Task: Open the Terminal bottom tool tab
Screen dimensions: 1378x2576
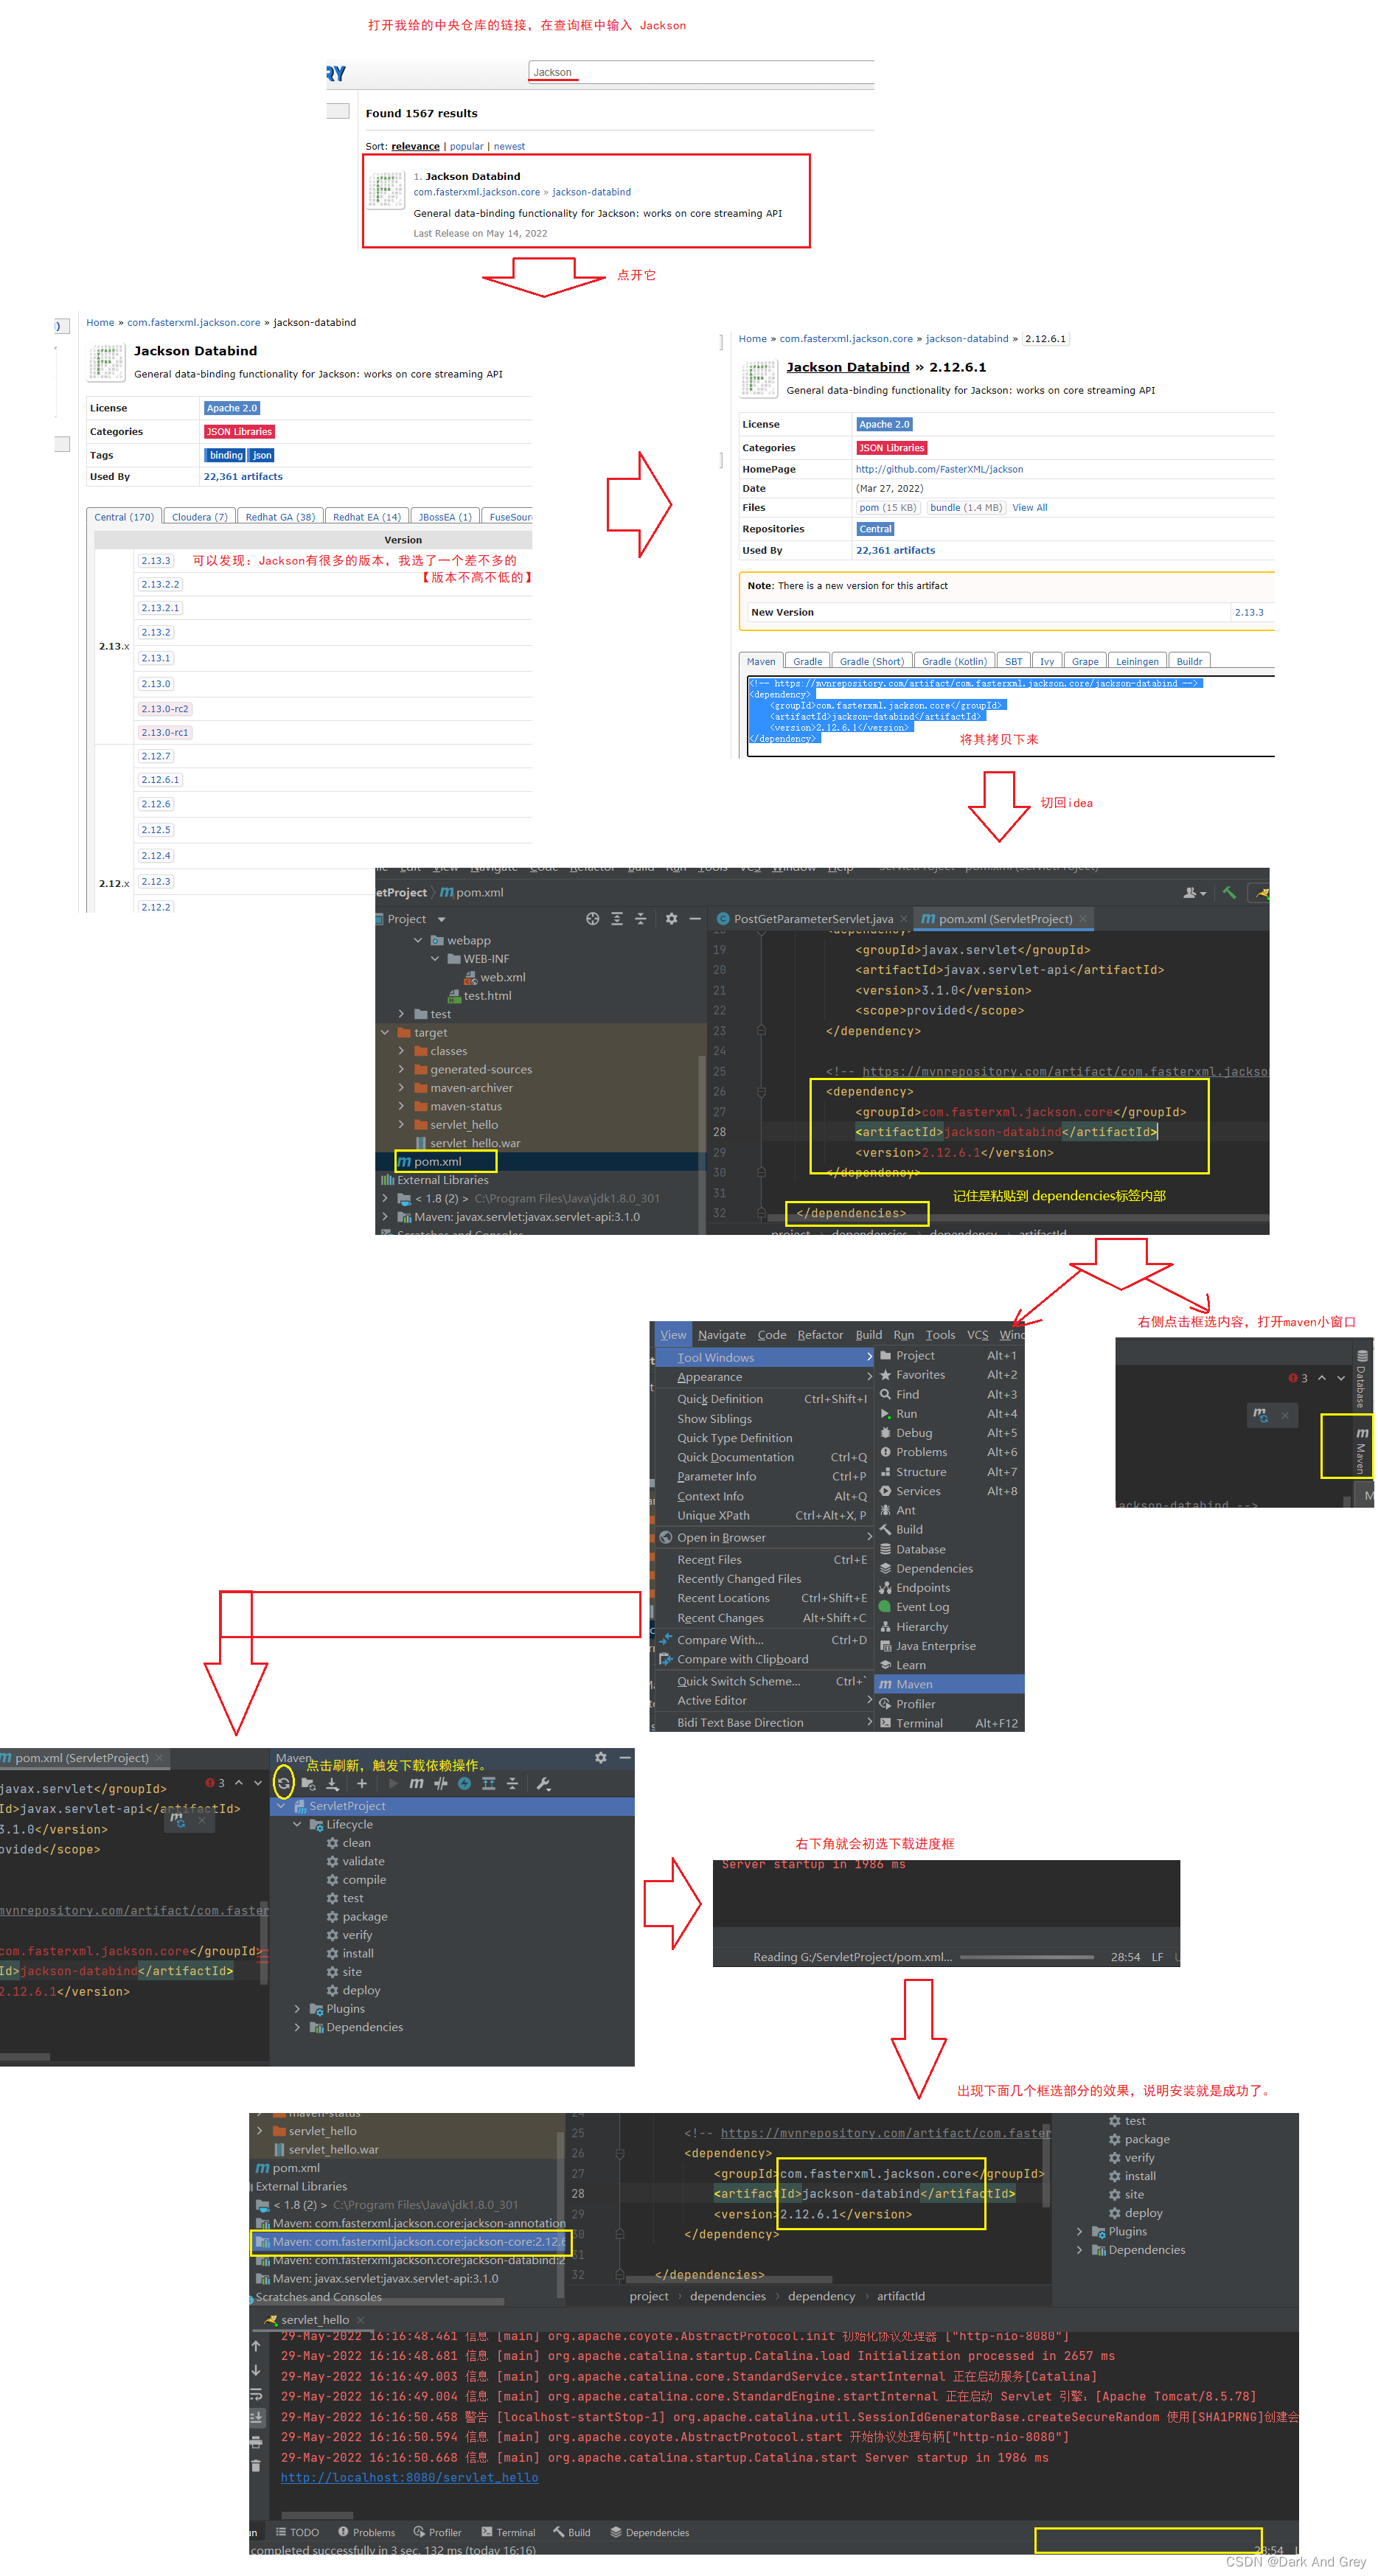Action: (508, 2532)
